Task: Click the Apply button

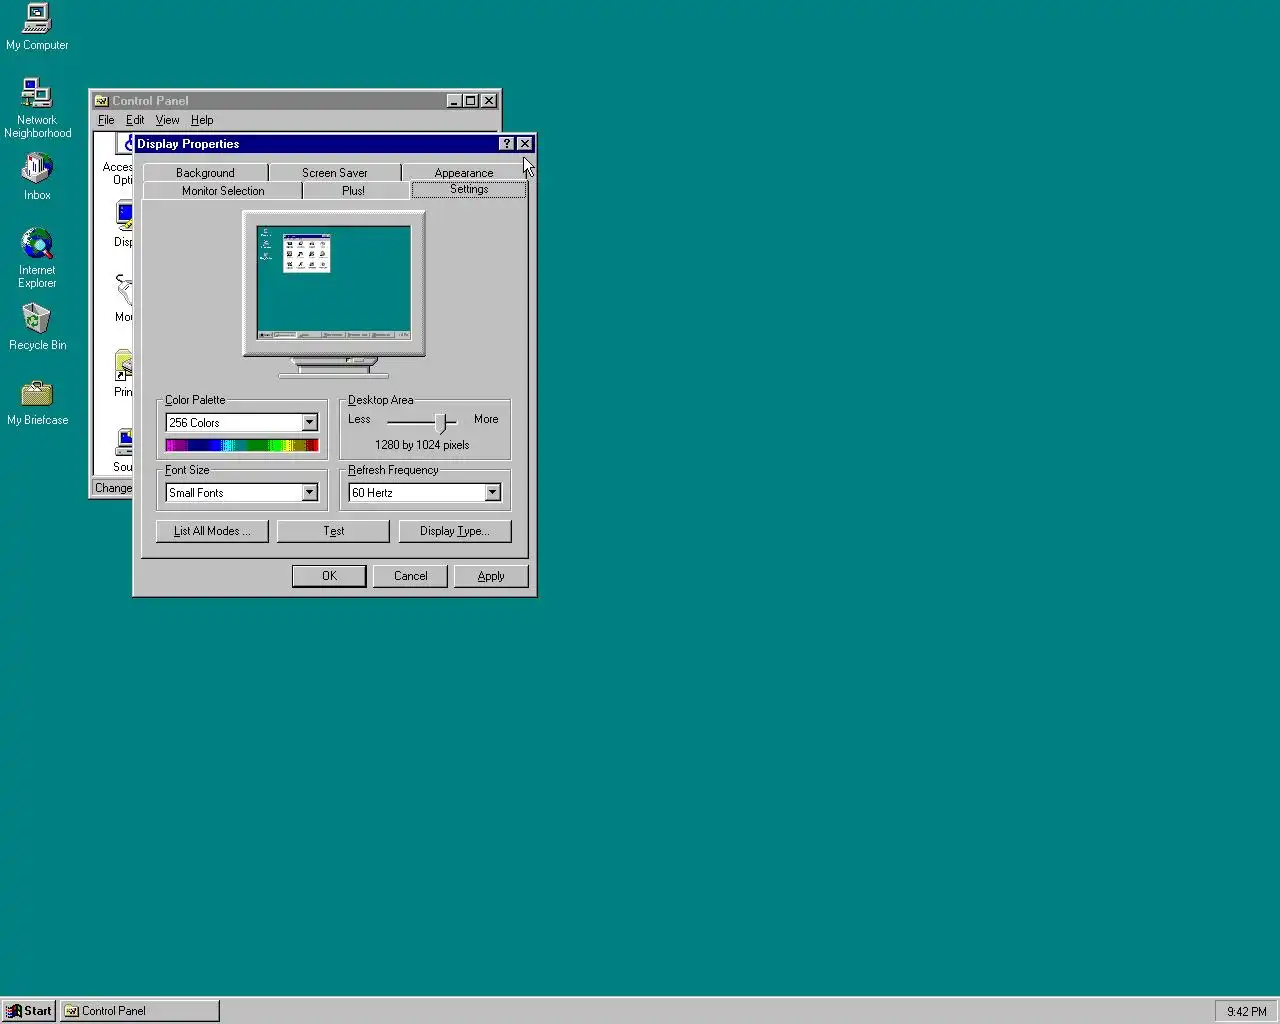Action: tap(491, 576)
